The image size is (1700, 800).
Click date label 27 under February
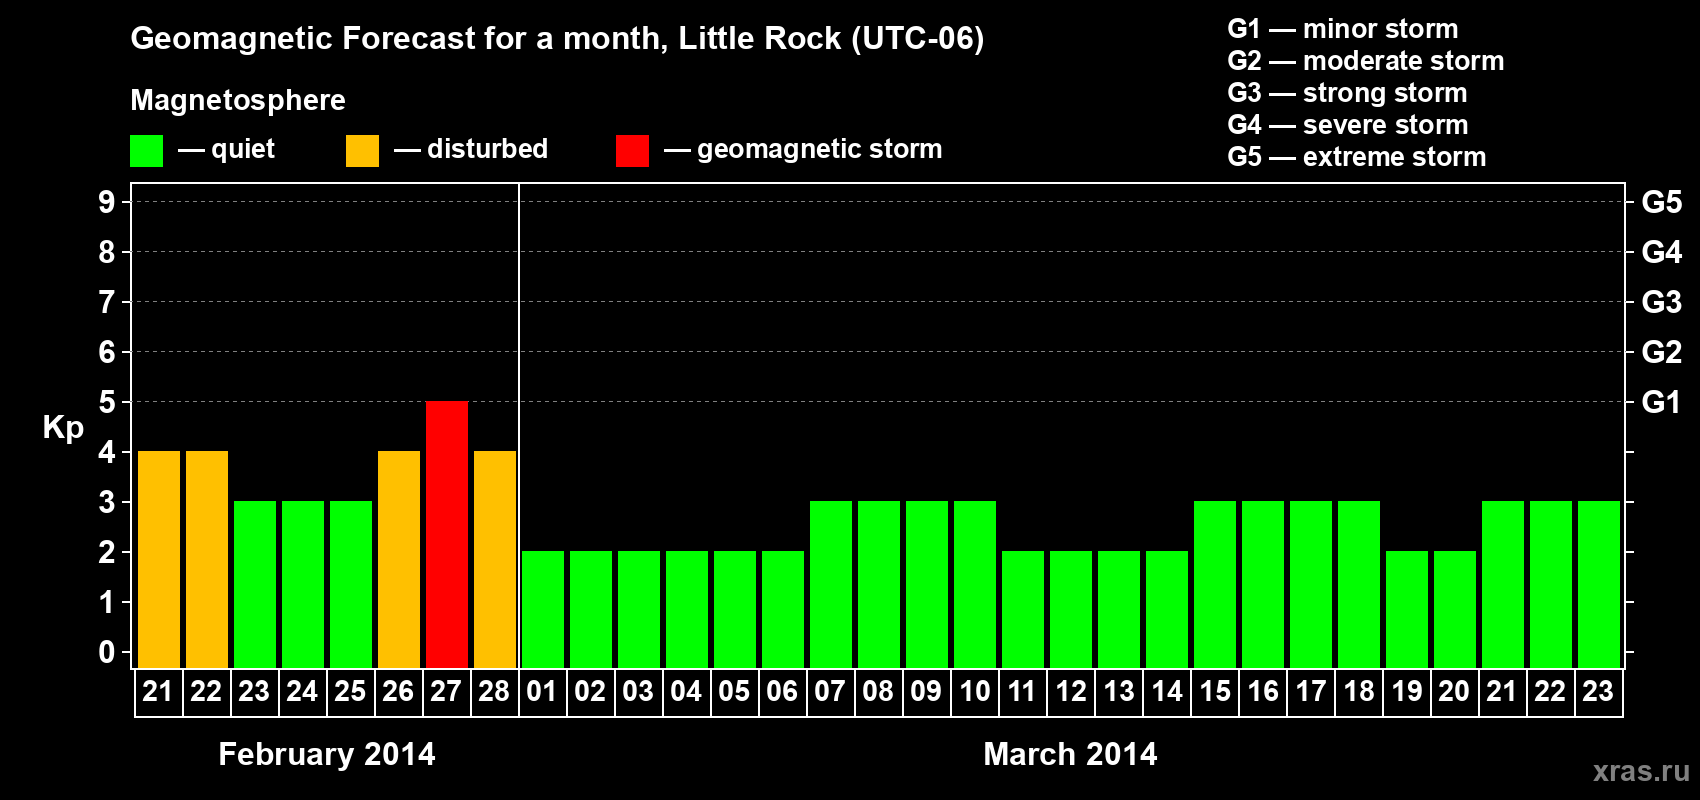coord(446,691)
